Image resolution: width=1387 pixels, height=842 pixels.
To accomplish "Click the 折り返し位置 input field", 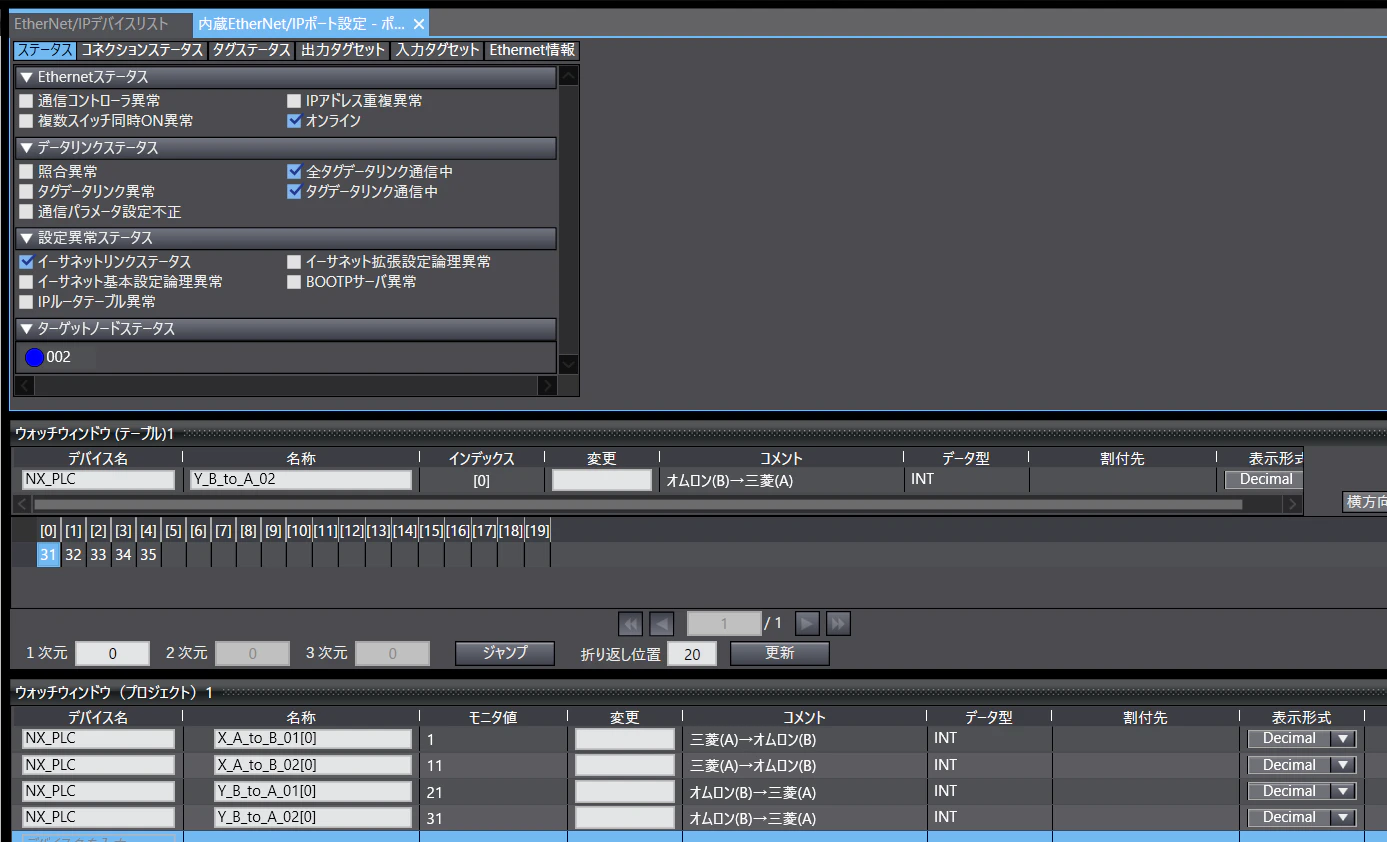I will (692, 654).
